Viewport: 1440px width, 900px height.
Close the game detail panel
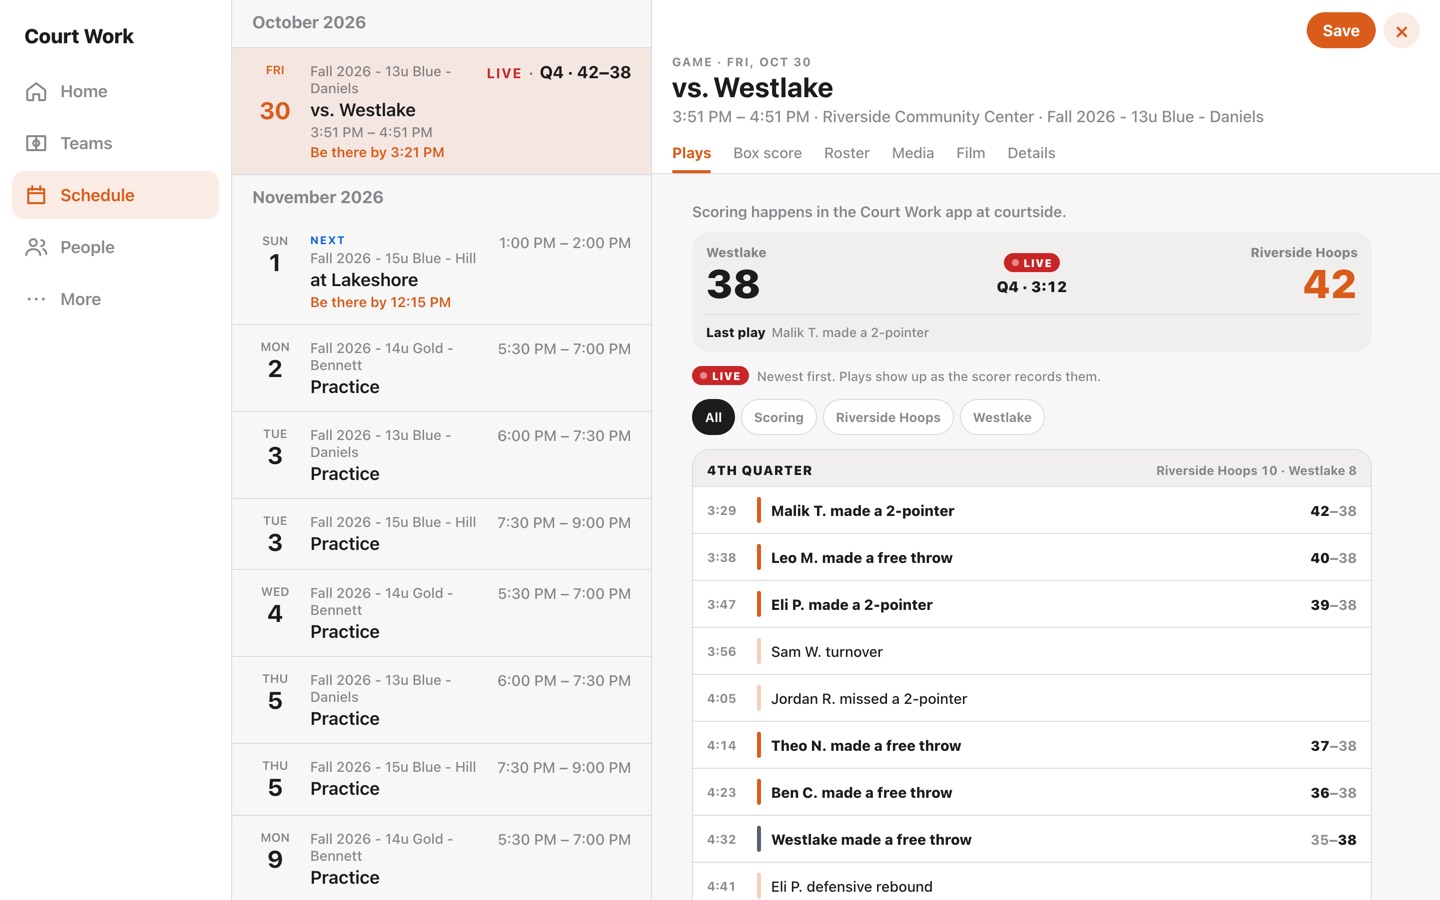(1401, 31)
